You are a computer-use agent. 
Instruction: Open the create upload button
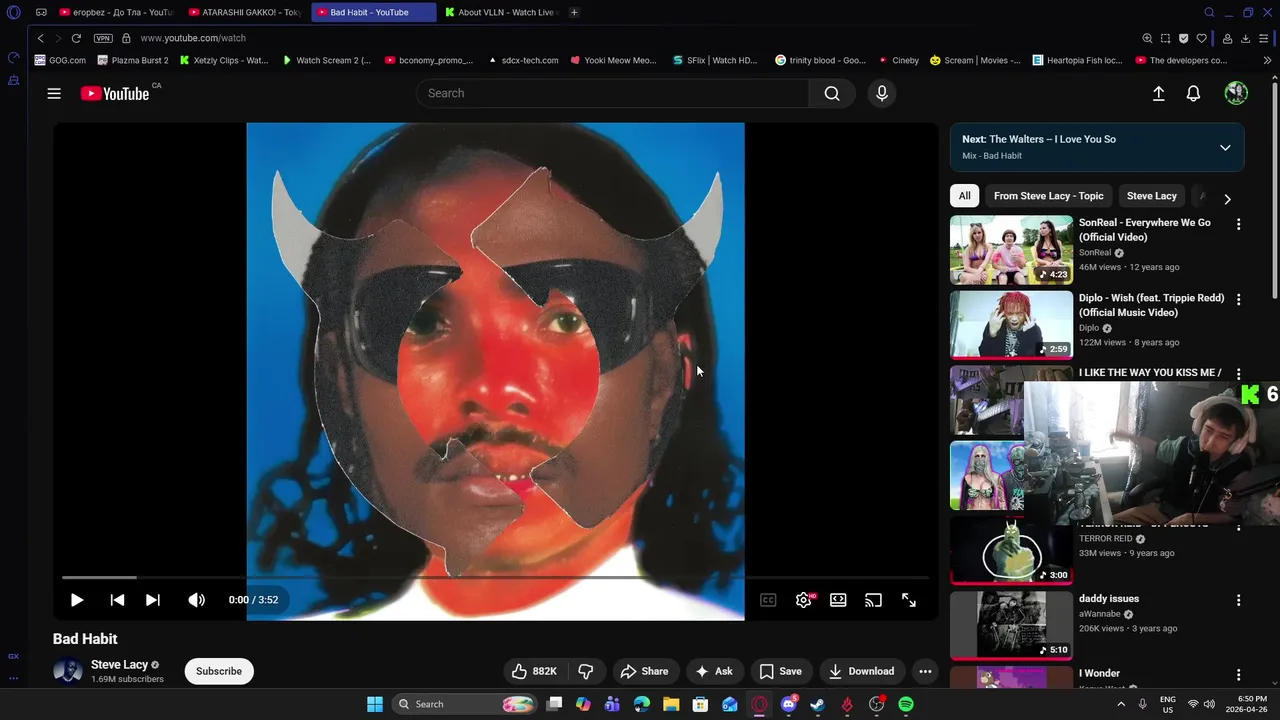(x=1158, y=93)
